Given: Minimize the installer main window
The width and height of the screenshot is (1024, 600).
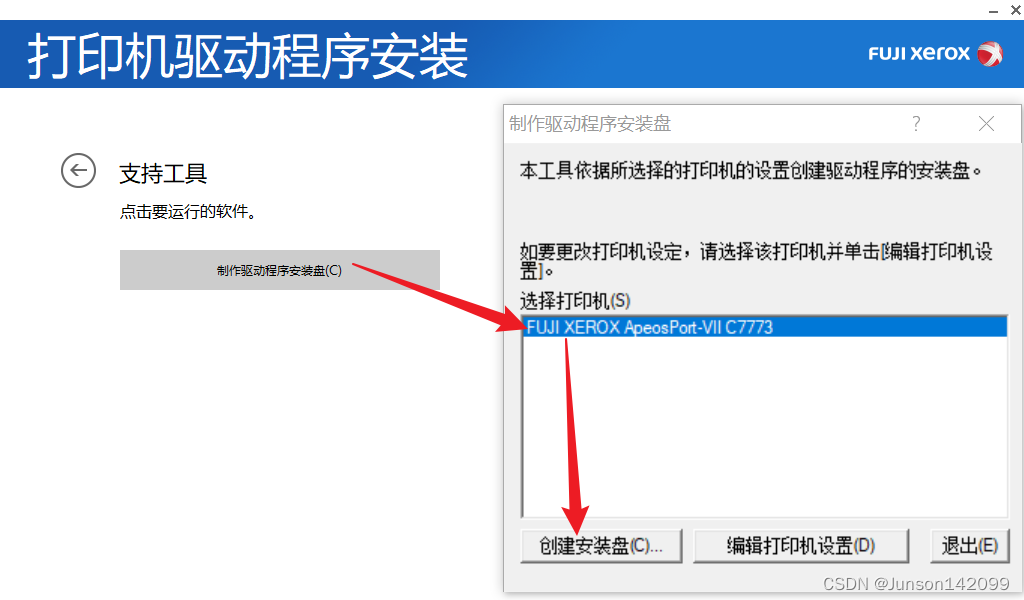Looking at the screenshot, I should [x=993, y=10].
